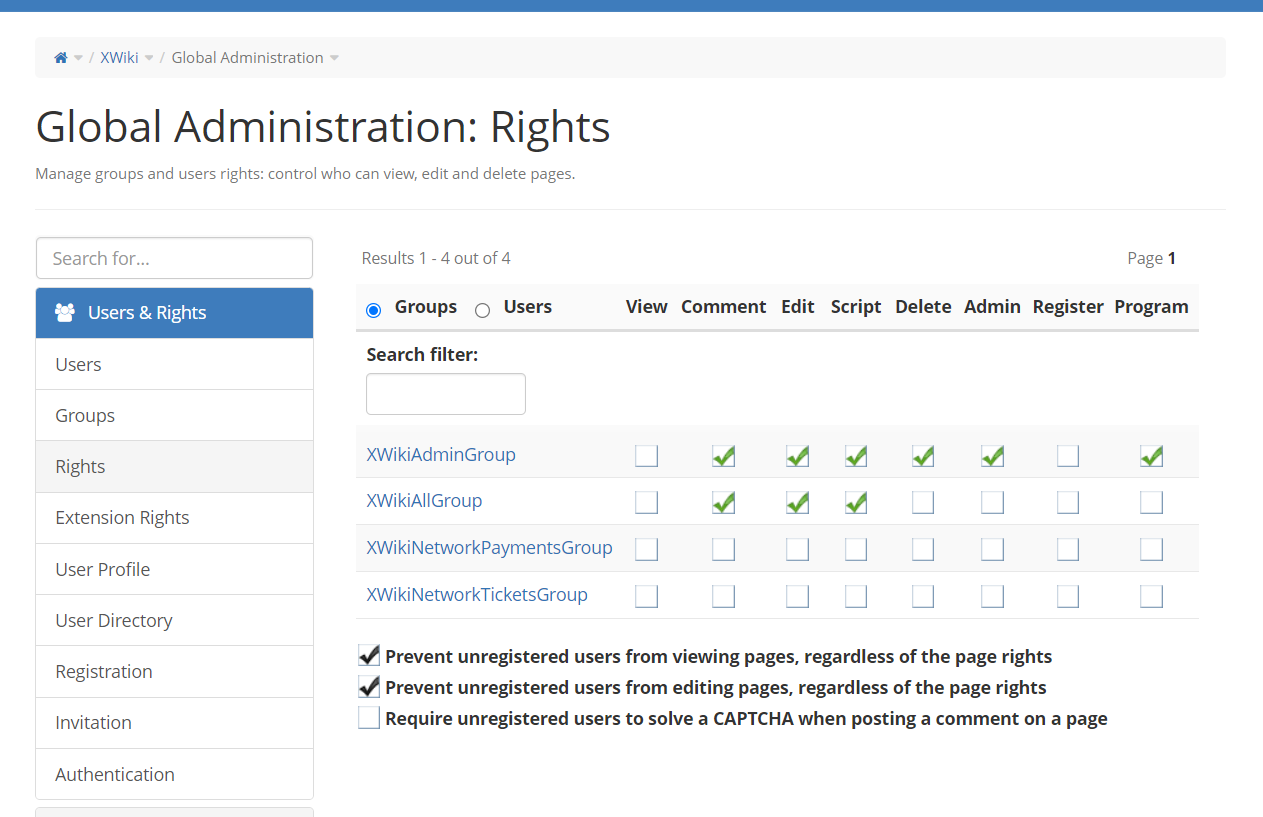Open the XWiki breadcrumb link
This screenshot has width=1263, height=817.
tap(119, 58)
